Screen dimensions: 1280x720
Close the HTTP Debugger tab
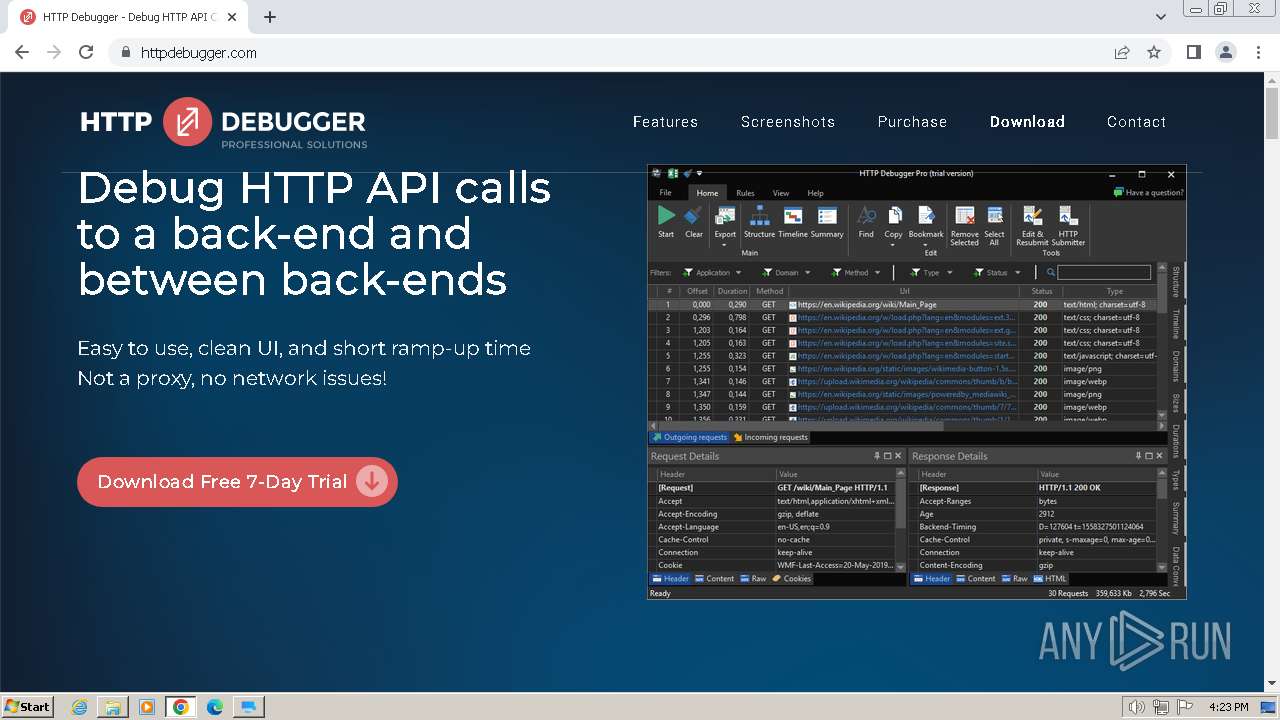[232, 17]
